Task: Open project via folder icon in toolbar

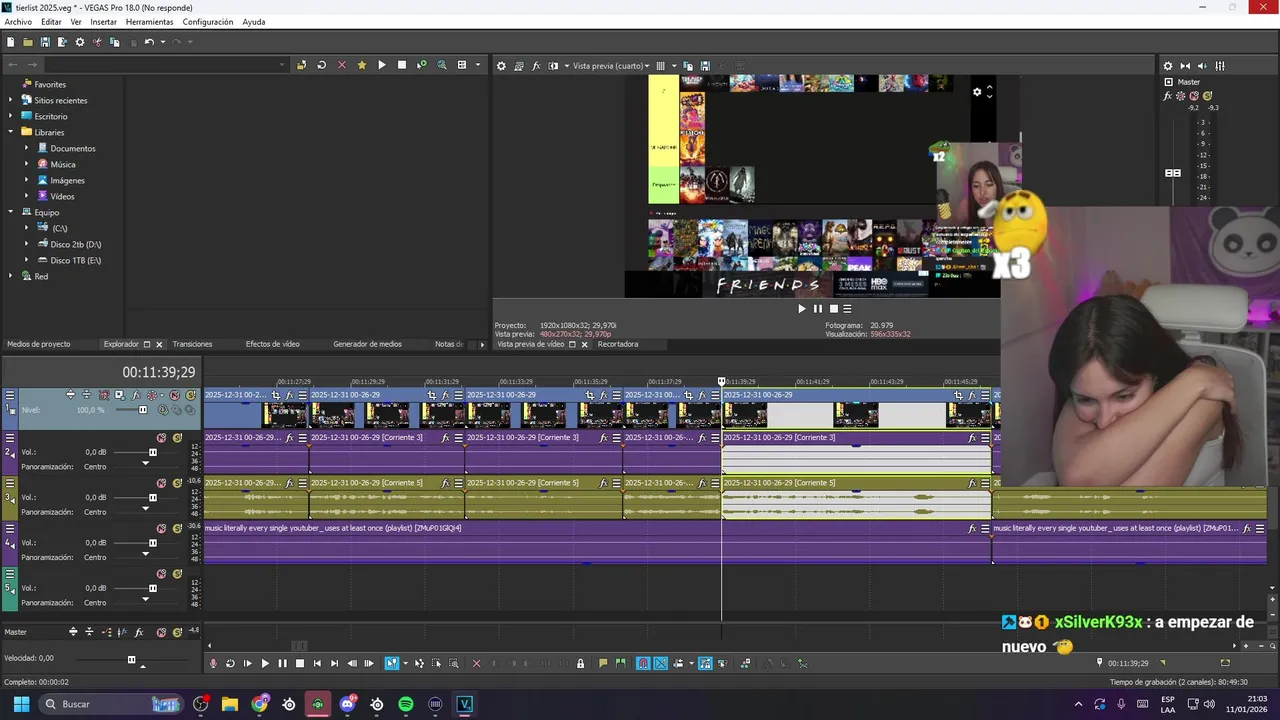Action: tap(28, 42)
